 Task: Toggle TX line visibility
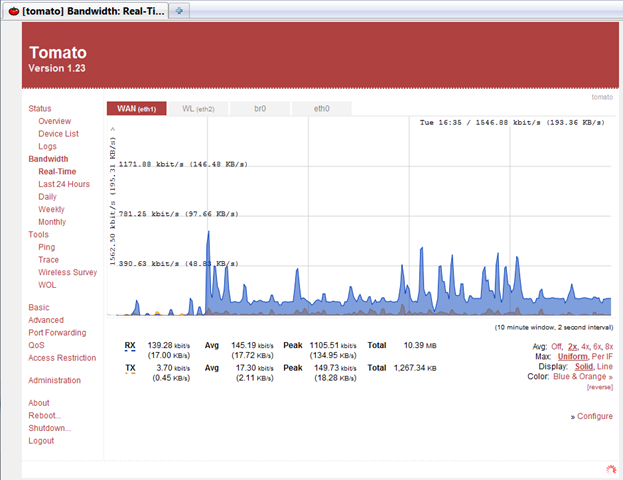click(130, 368)
